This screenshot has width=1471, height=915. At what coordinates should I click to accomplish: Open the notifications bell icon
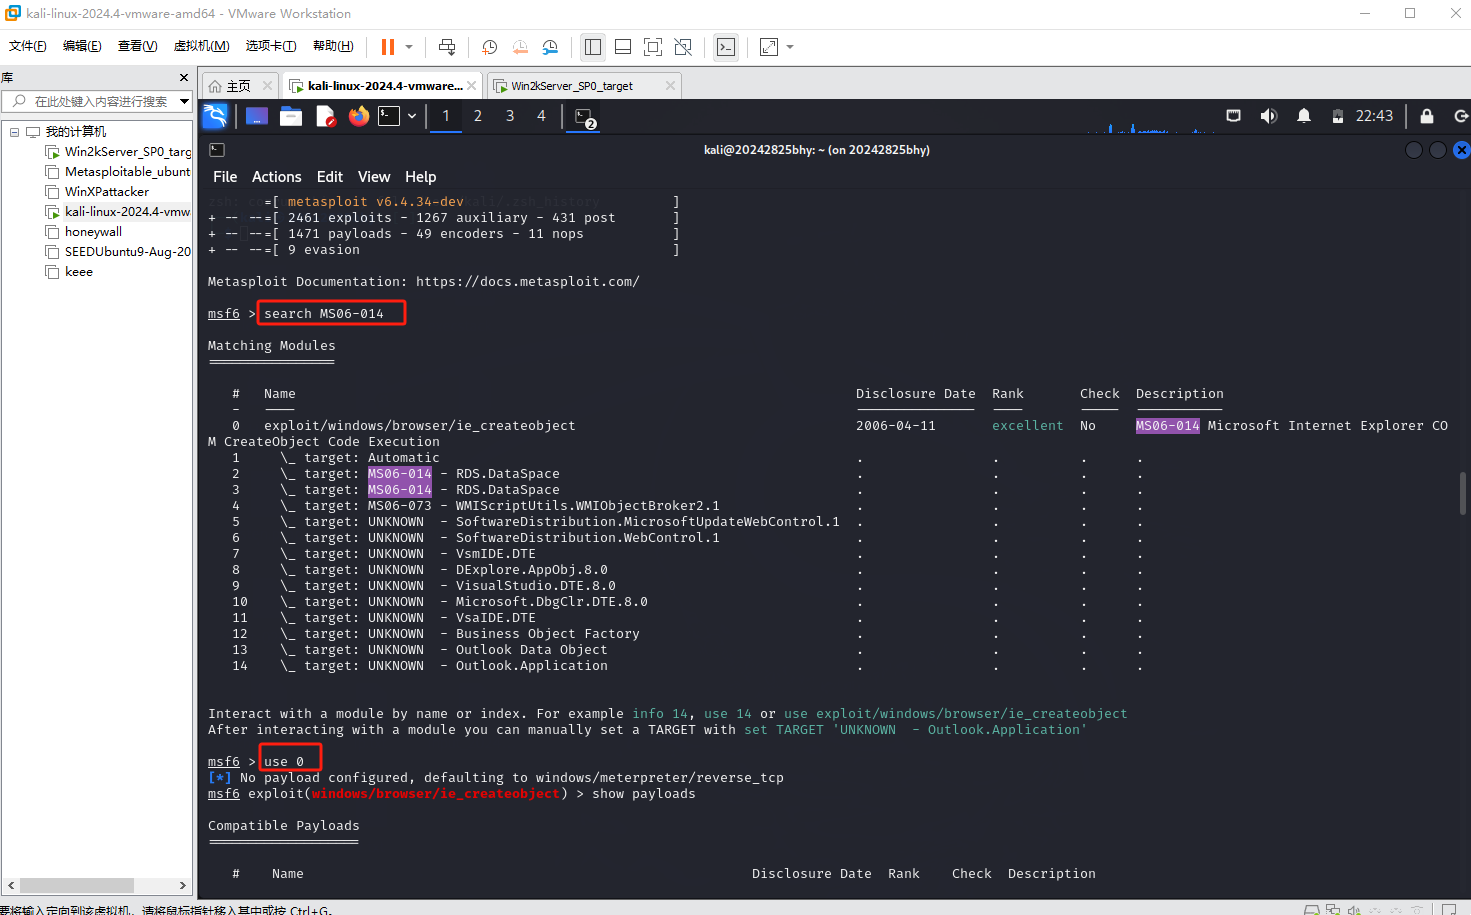click(x=1304, y=116)
